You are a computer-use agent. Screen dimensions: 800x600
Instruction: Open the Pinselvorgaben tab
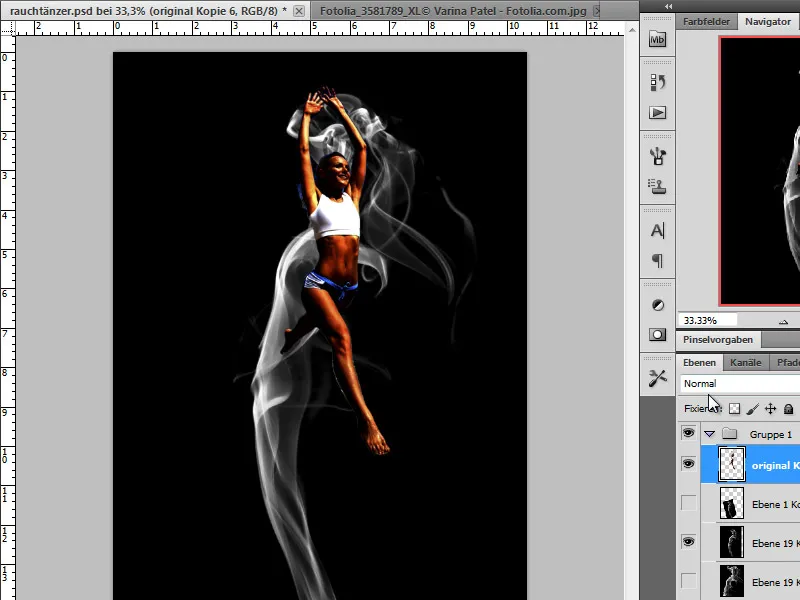click(x=718, y=340)
